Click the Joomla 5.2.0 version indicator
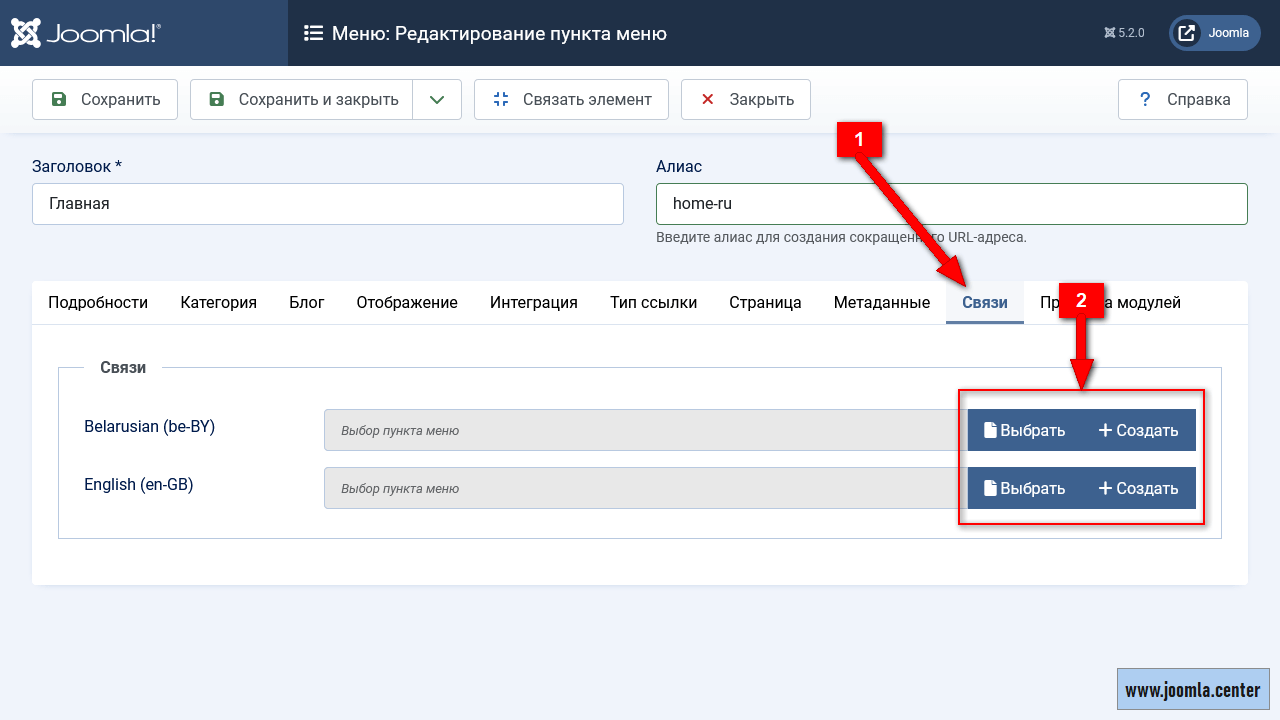This screenshot has height=720, width=1280. (1124, 33)
